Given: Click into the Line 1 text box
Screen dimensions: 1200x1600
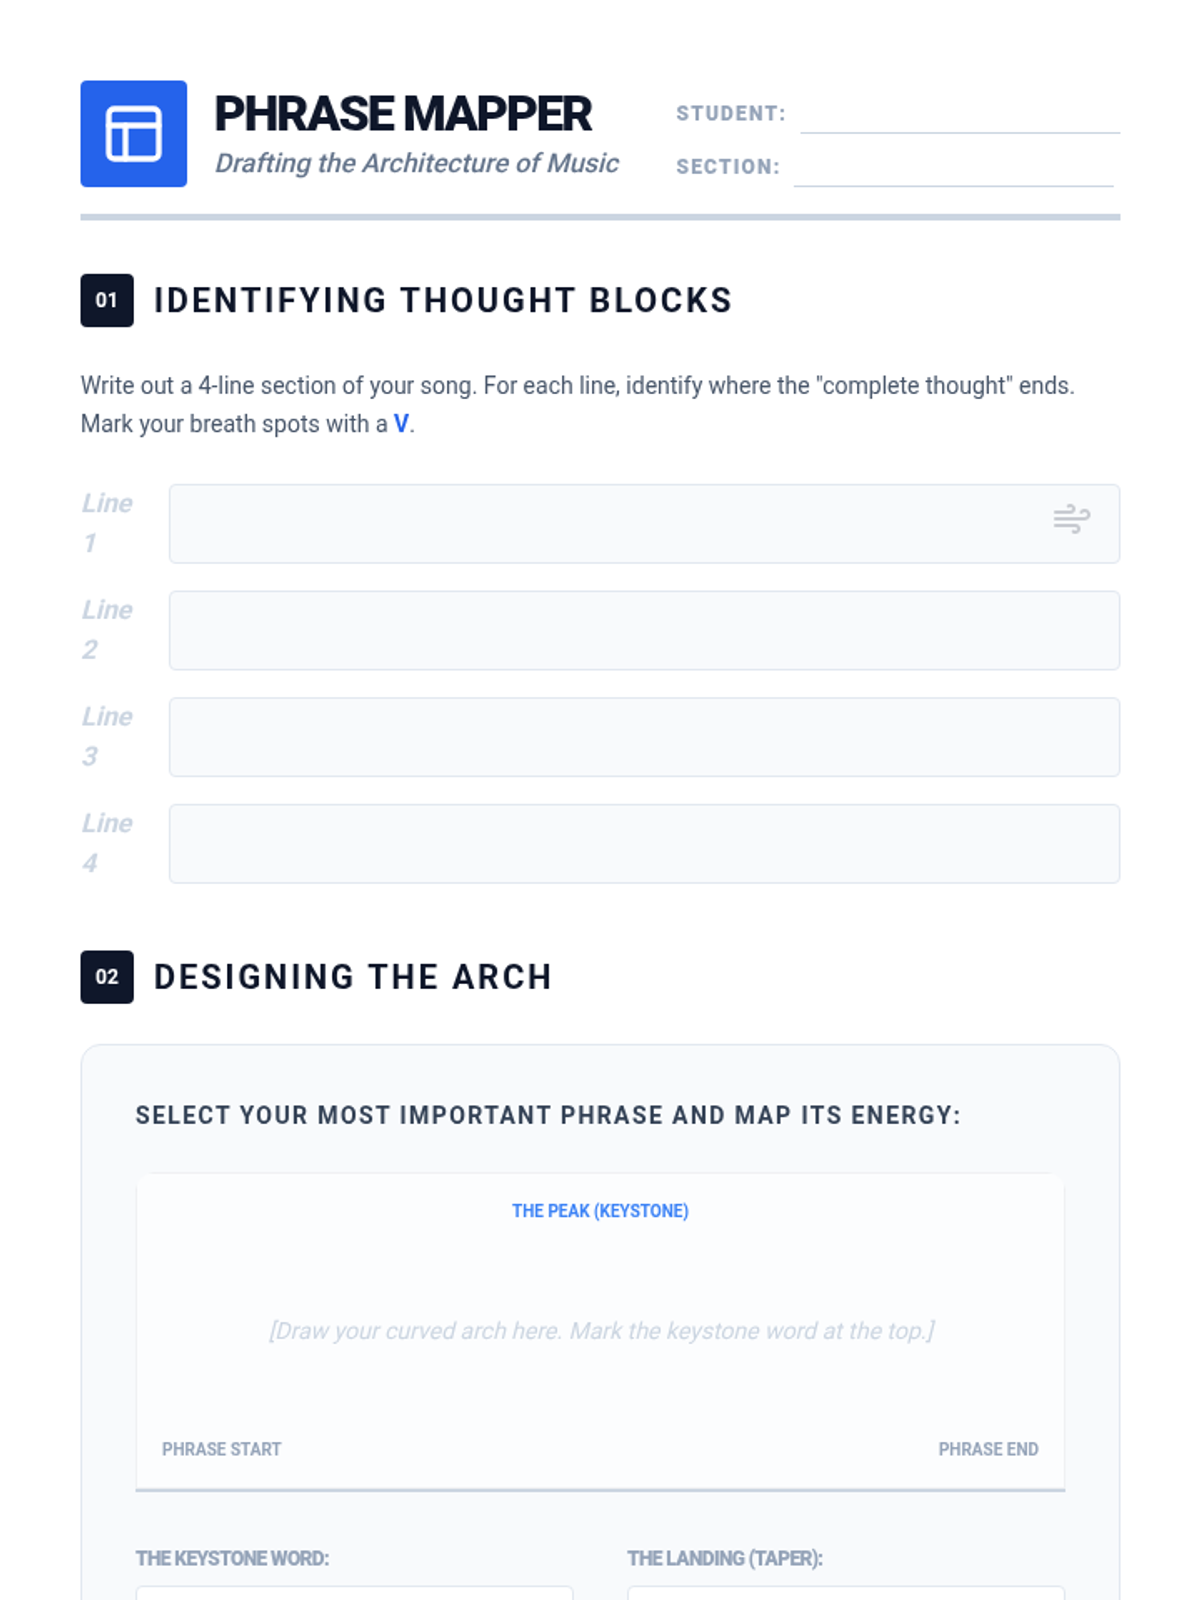Looking at the screenshot, I should pos(600,524).
